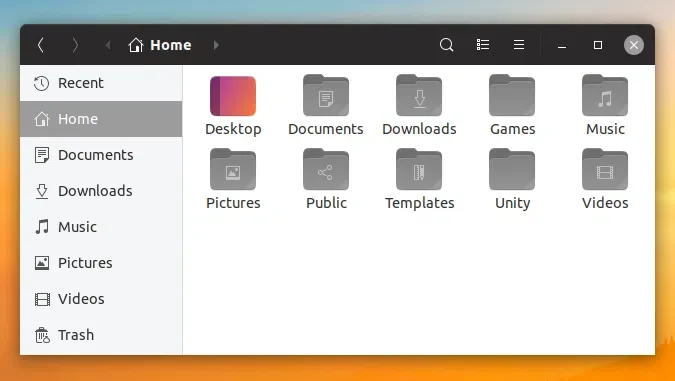This screenshot has height=381, width=675.
Task: Click path bar left triangle arrow
Action: pyautogui.click(x=108, y=45)
